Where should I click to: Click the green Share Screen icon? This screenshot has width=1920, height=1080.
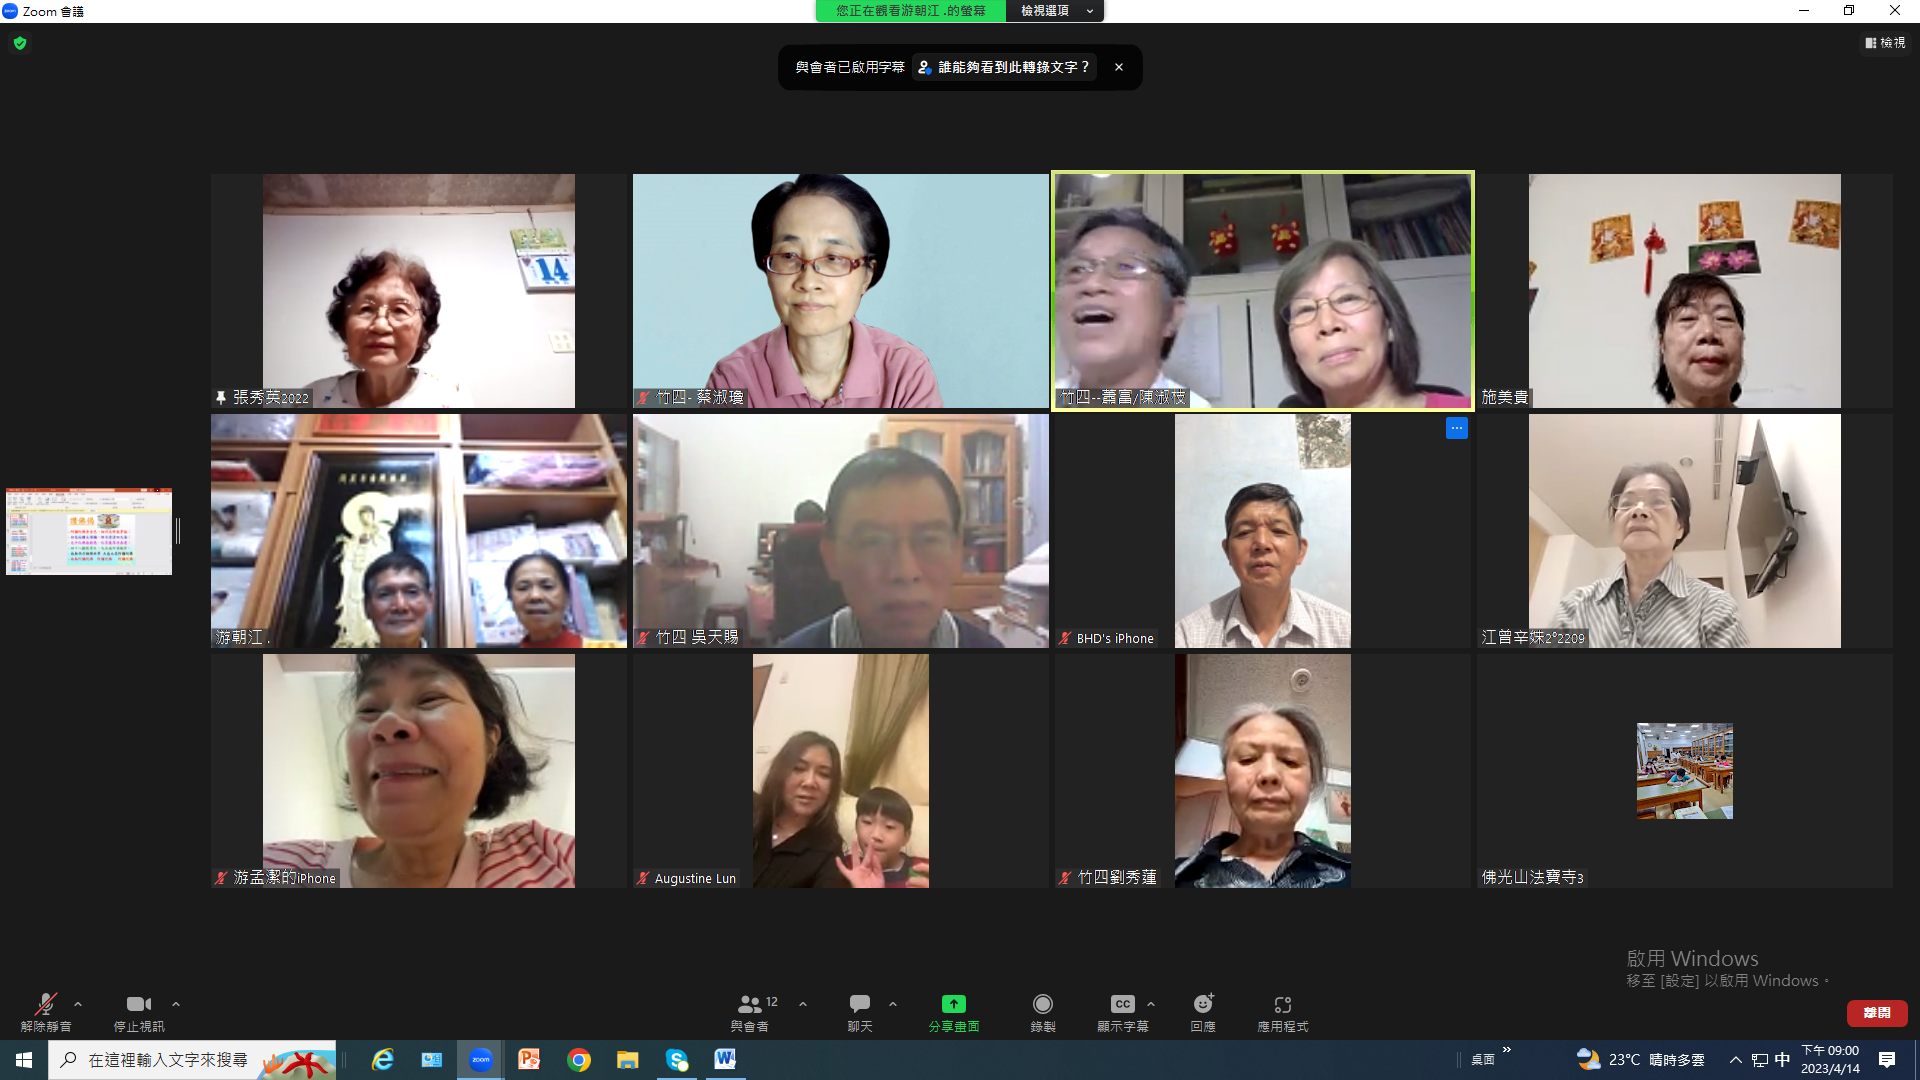[x=953, y=1005]
